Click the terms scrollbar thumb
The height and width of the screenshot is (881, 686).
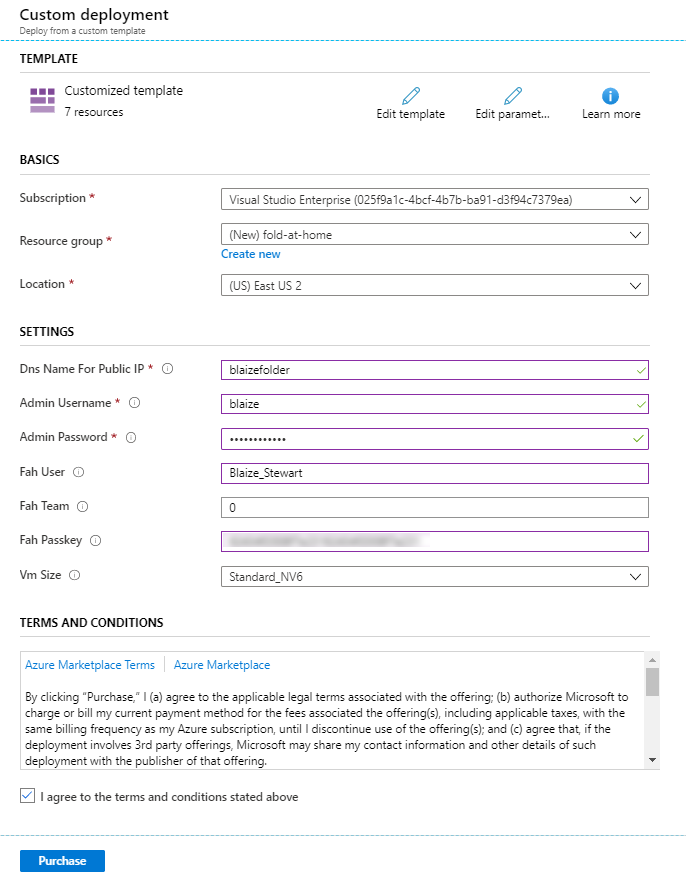(652, 682)
